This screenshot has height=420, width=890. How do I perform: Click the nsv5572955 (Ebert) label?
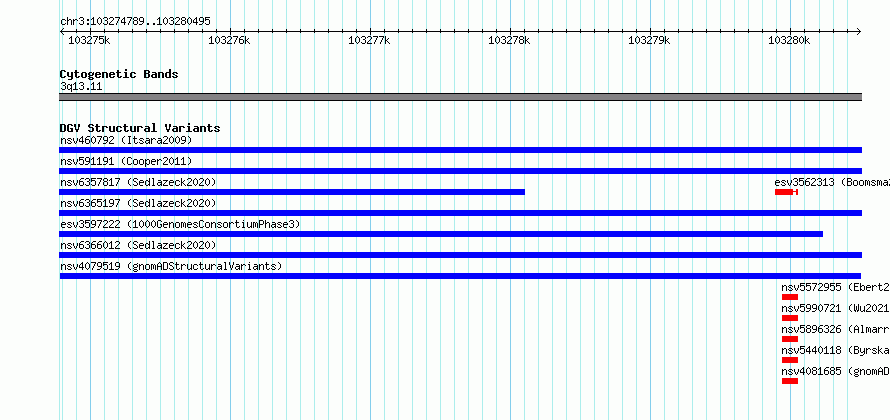tap(836, 287)
